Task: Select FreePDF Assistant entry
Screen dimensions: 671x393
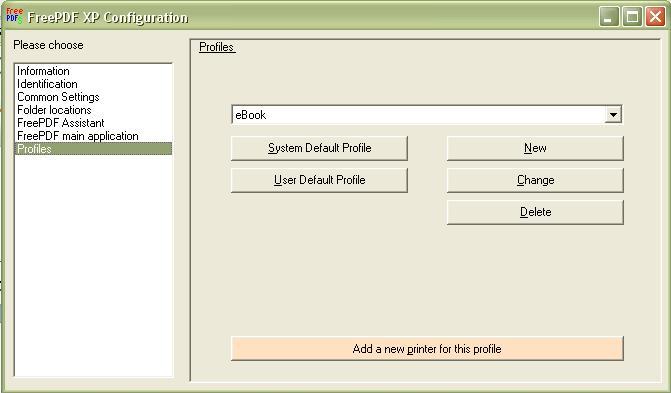Action: click(x=93, y=123)
